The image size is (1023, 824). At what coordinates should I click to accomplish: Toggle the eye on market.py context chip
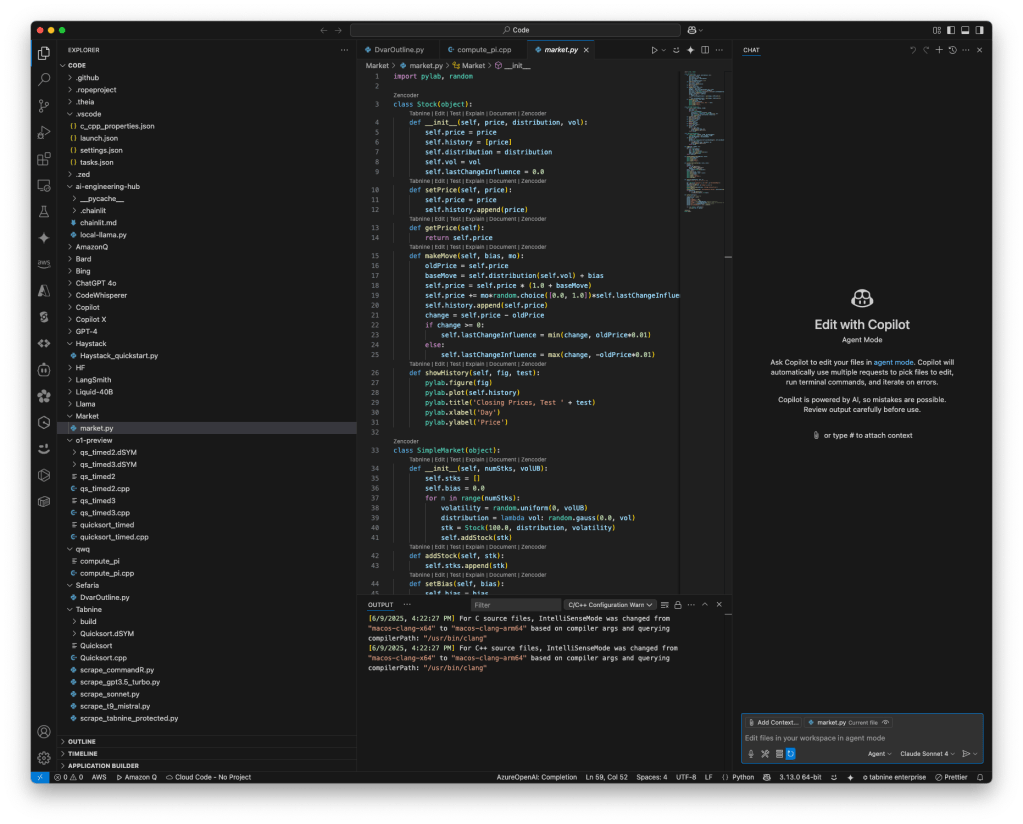click(x=886, y=722)
